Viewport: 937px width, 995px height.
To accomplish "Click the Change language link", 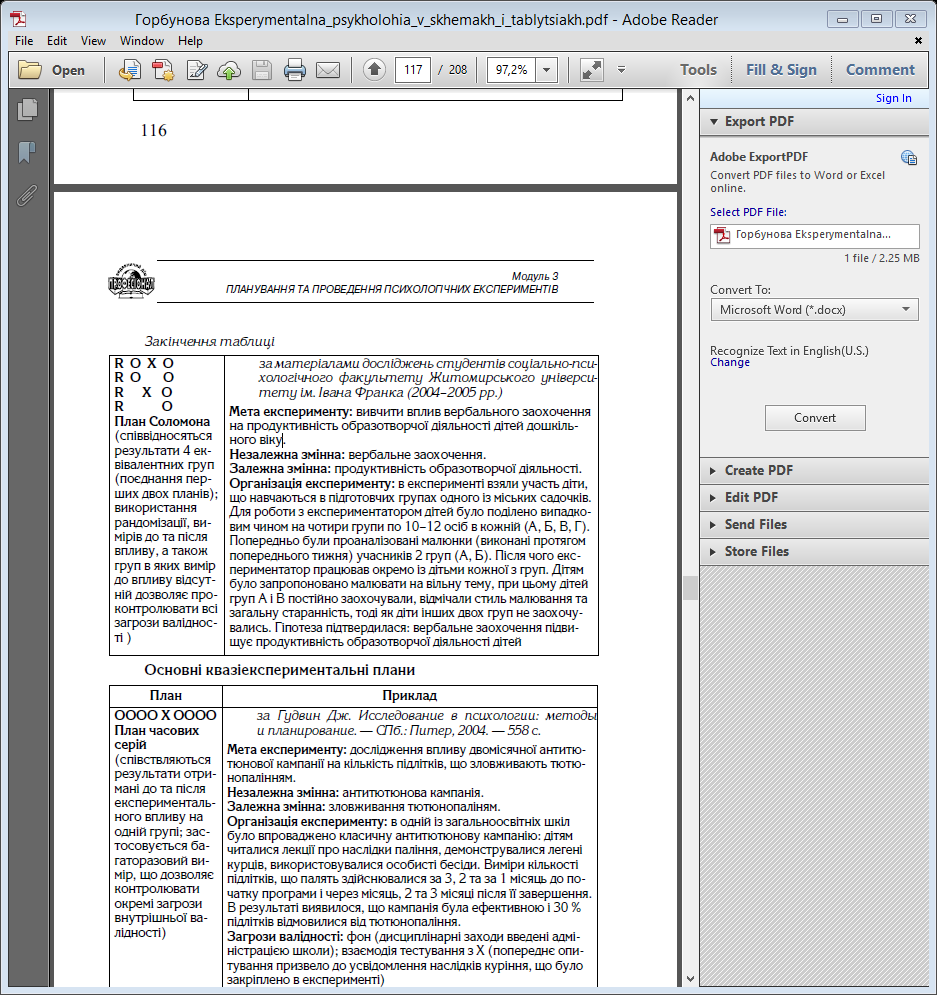I will 729,362.
